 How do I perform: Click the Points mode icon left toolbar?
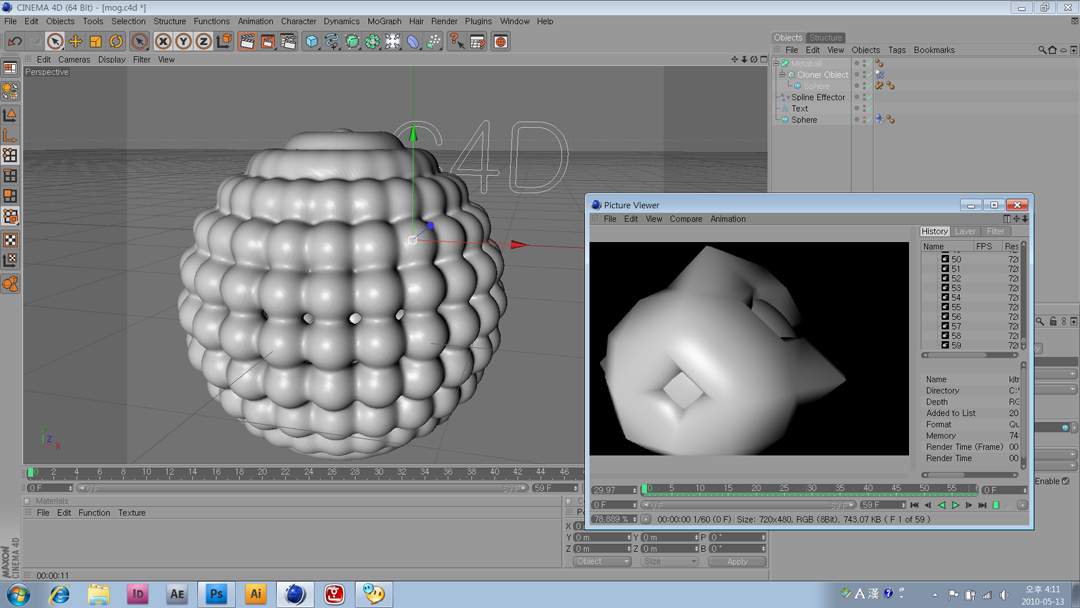(x=10, y=156)
